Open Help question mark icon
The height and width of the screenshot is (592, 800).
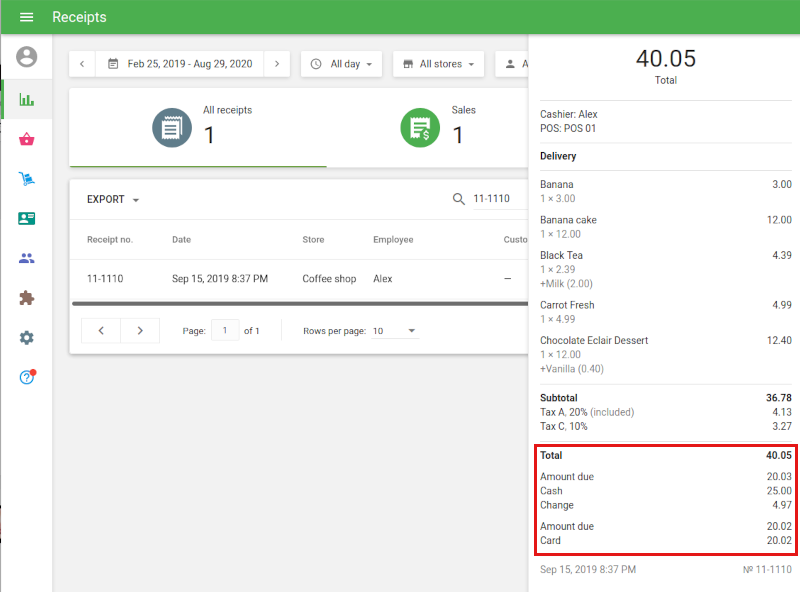tap(27, 377)
